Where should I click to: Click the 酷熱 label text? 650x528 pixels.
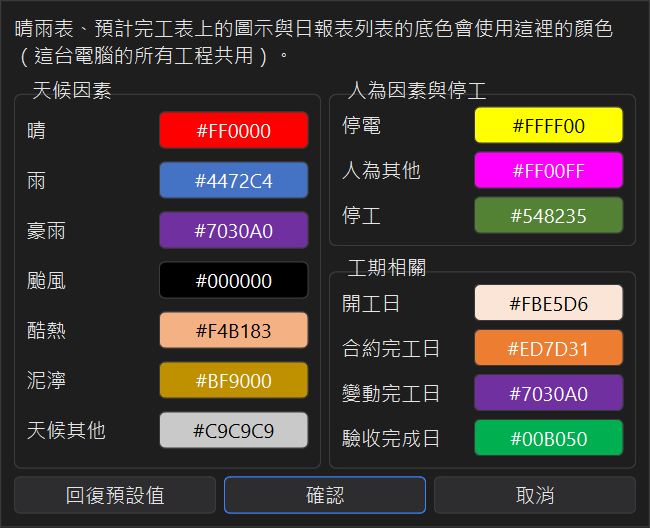(x=46, y=331)
